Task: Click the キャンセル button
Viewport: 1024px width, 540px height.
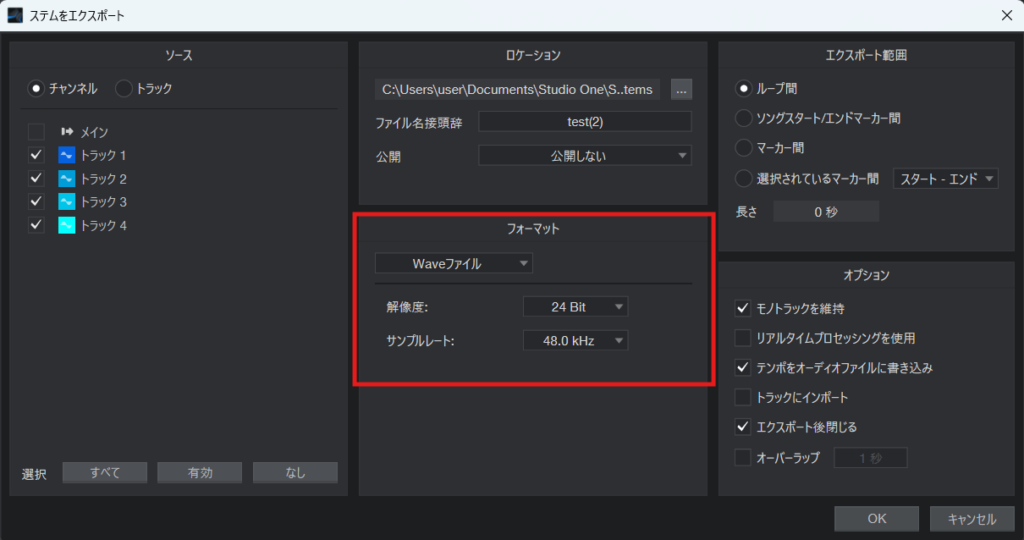Action: (972, 518)
